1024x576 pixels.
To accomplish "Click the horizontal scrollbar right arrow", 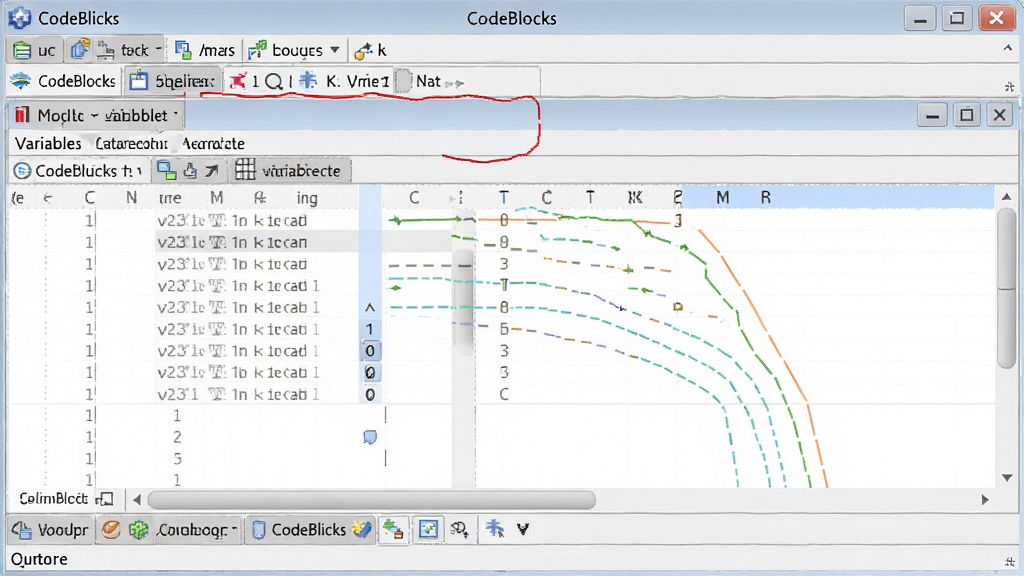I will (x=985, y=500).
